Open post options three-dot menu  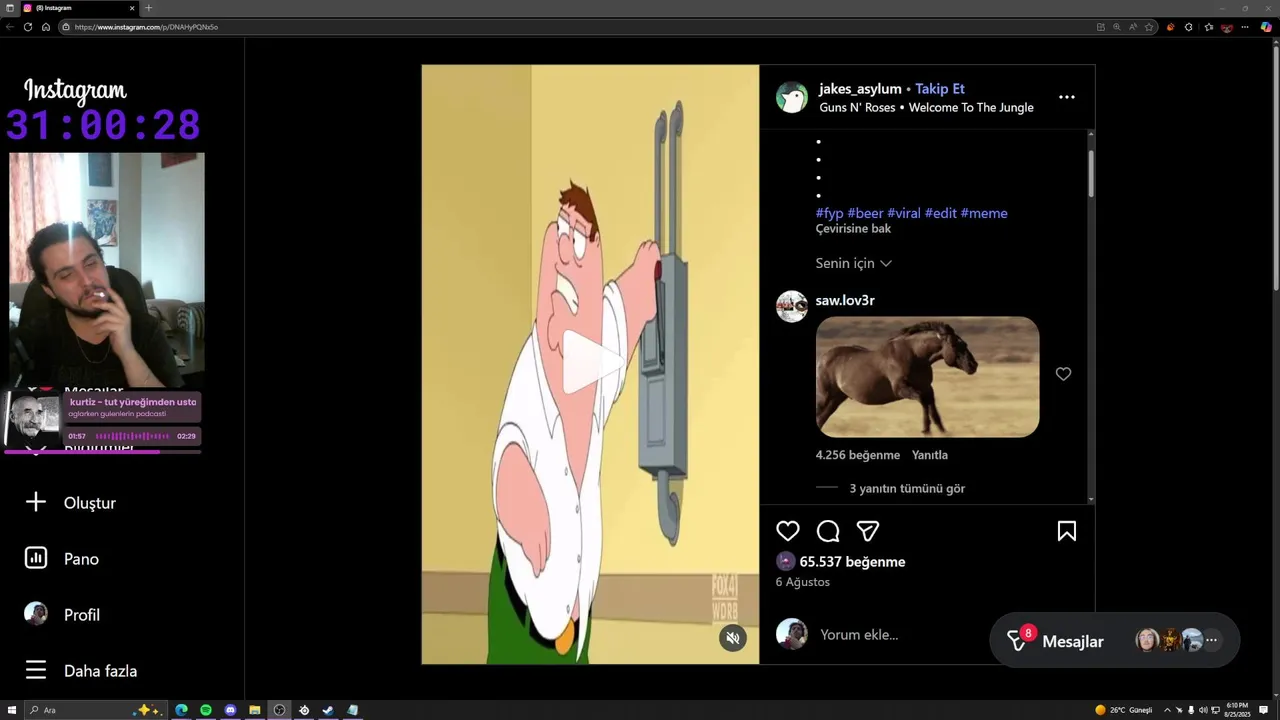(1067, 97)
